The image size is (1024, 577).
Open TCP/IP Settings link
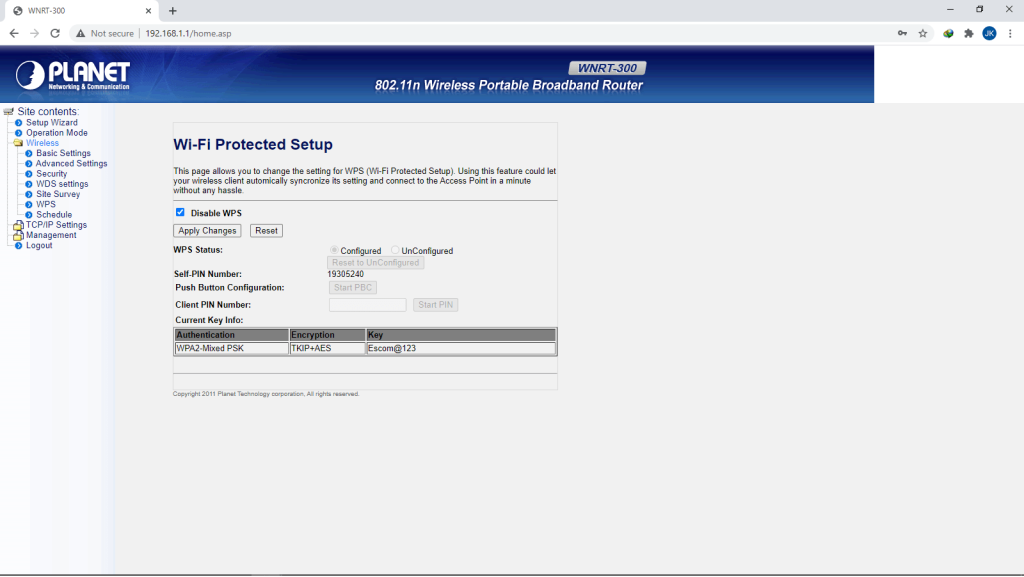pos(56,225)
